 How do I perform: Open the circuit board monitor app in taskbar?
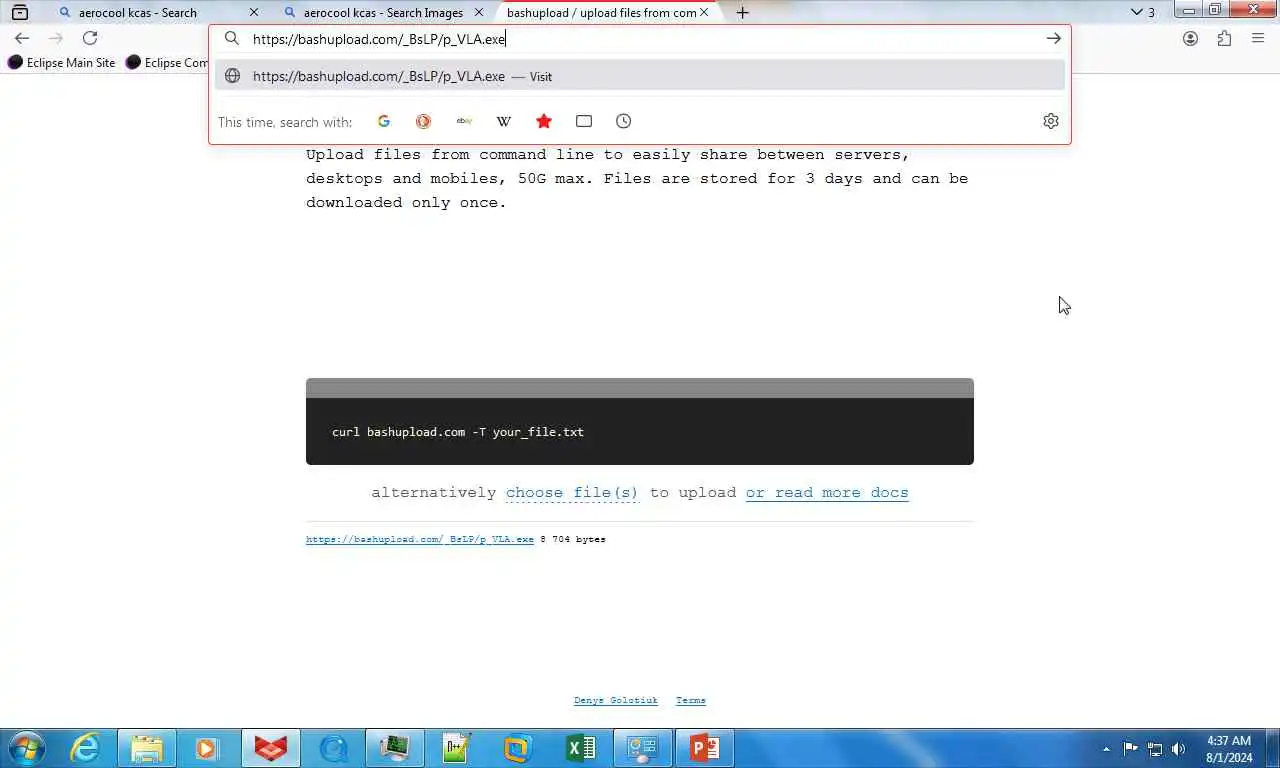(x=394, y=748)
